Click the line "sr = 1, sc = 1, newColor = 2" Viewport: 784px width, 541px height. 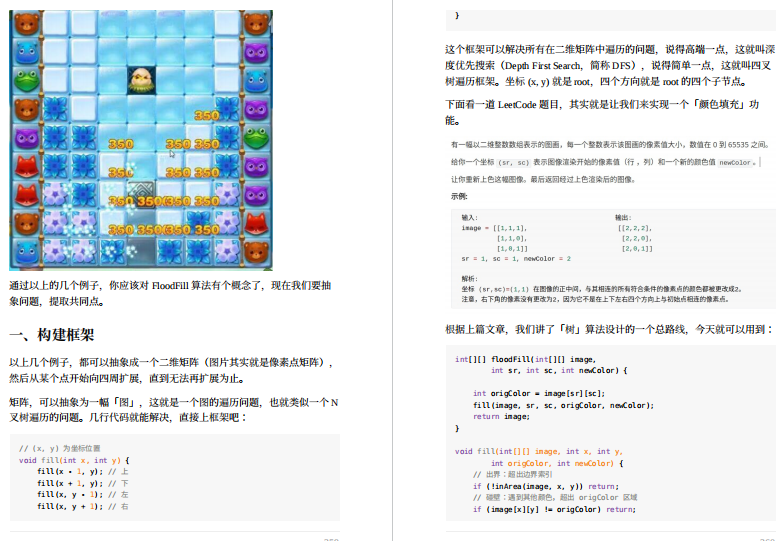[x=516, y=259]
